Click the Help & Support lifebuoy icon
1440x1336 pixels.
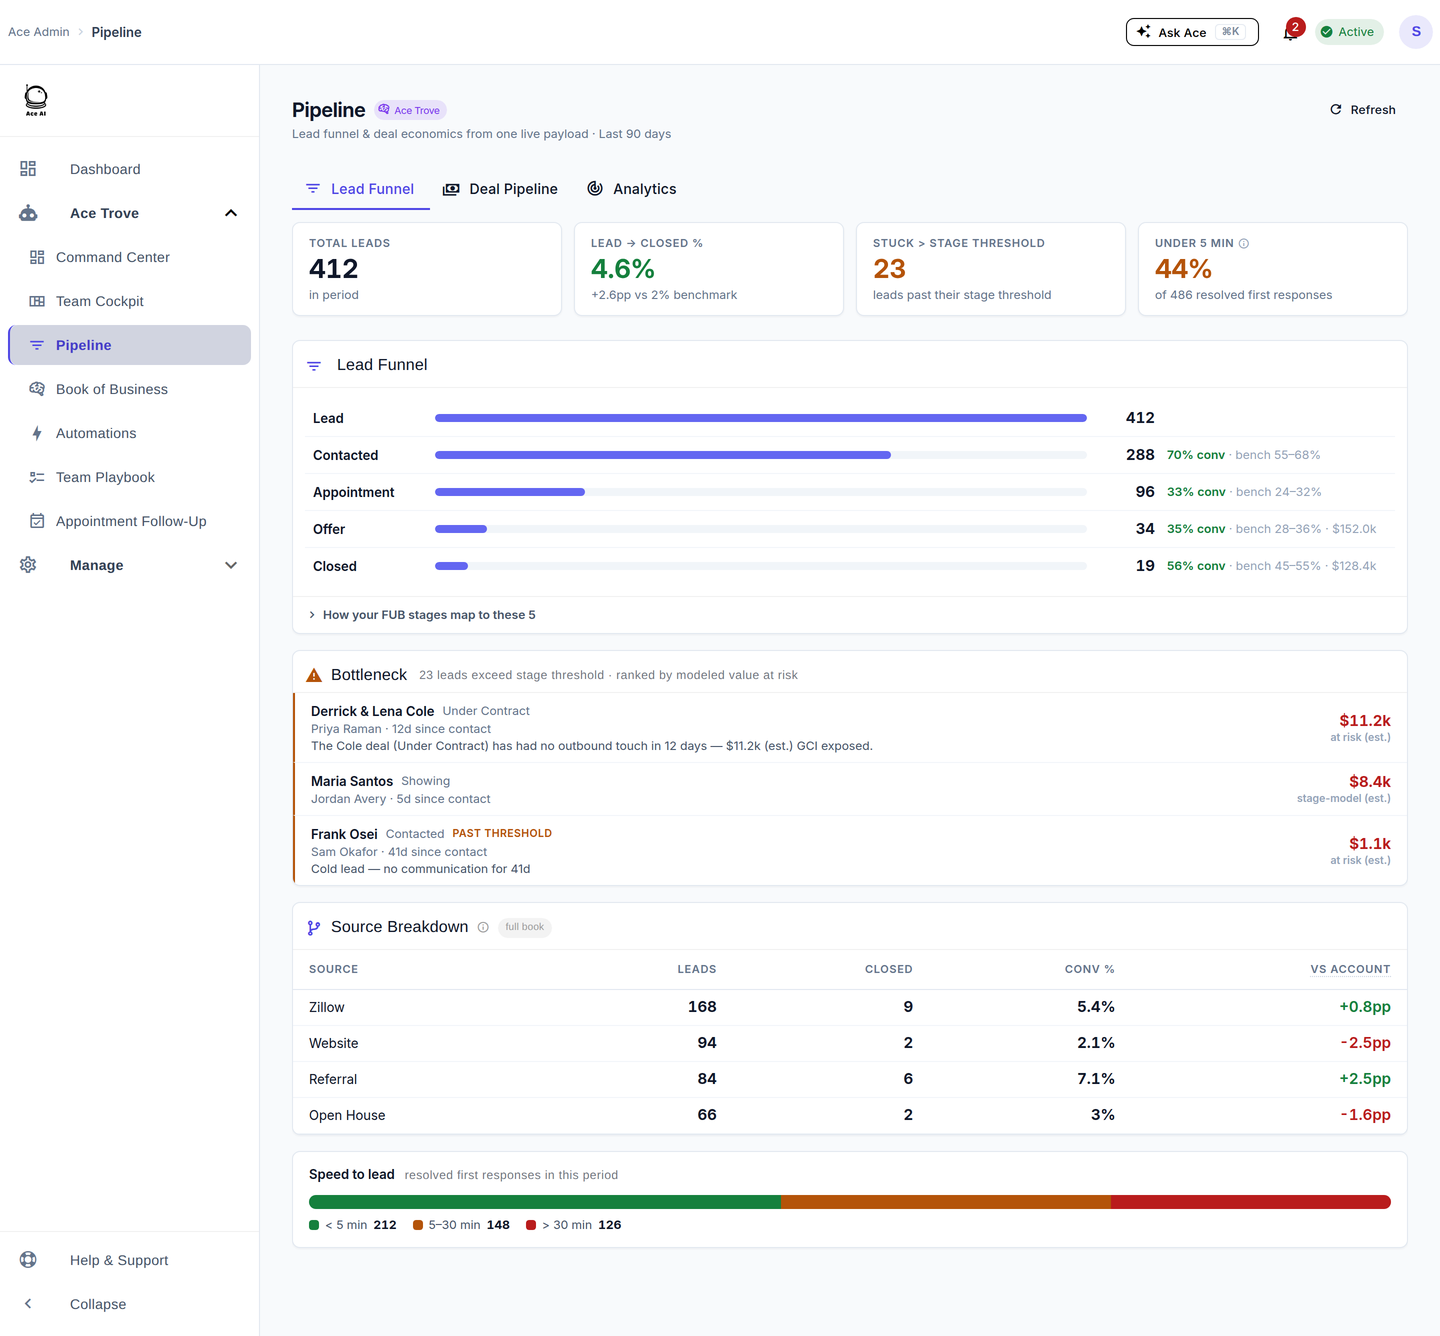point(28,1260)
